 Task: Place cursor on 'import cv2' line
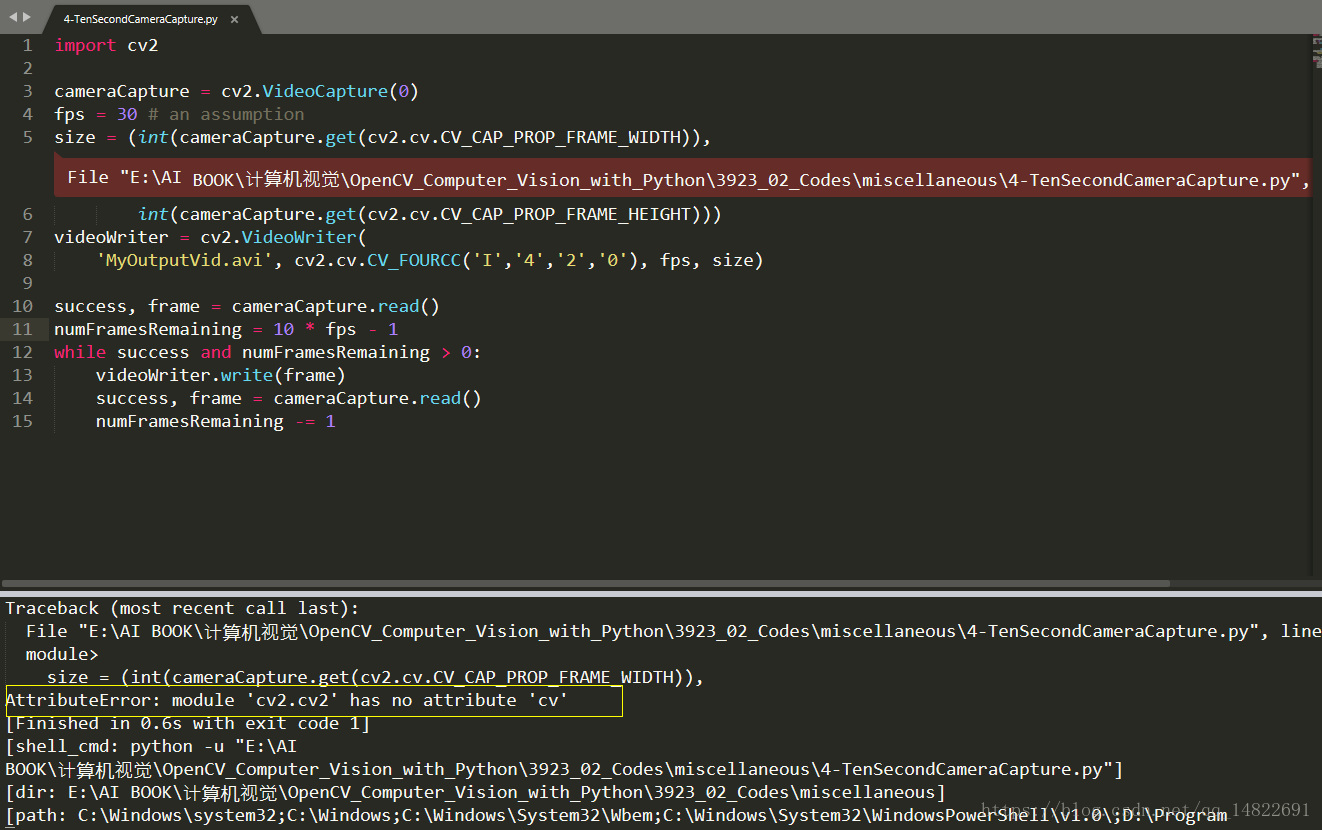[x=106, y=46]
